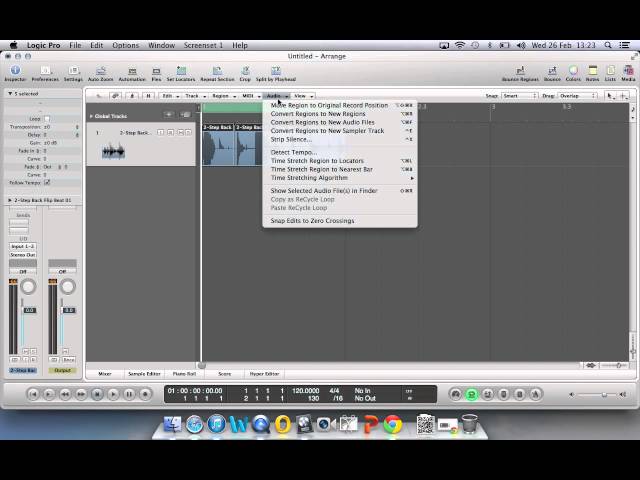Click the Crop toolbar icon
Viewport: 640px width, 480px height.
(x=245, y=73)
